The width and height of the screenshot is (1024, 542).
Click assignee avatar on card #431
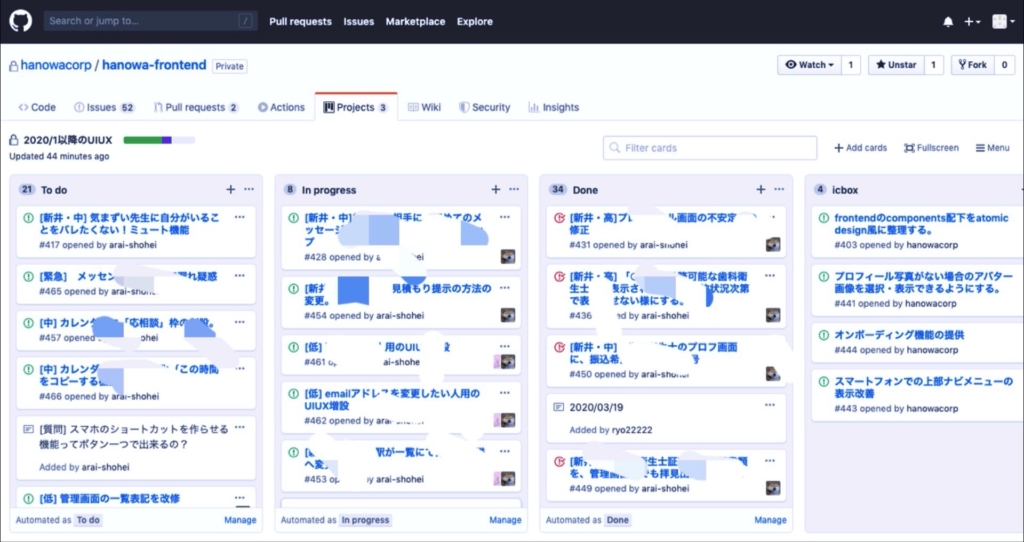[x=773, y=245]
